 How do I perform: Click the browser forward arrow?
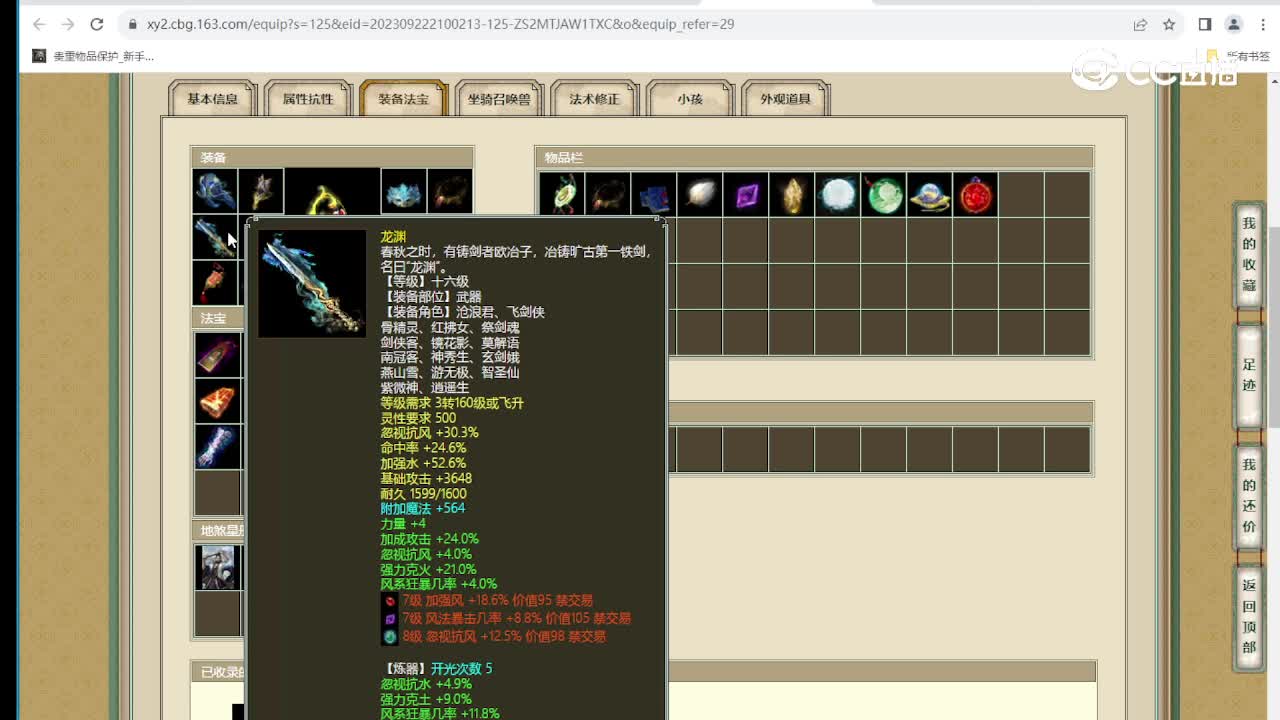[x=68, y=24]
